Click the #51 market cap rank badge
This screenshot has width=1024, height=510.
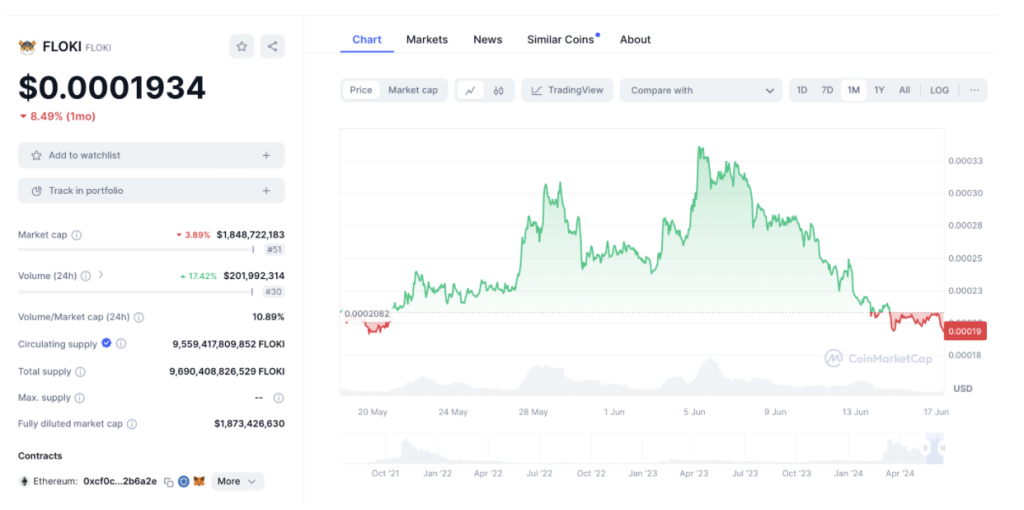click(x=274, y=249)
